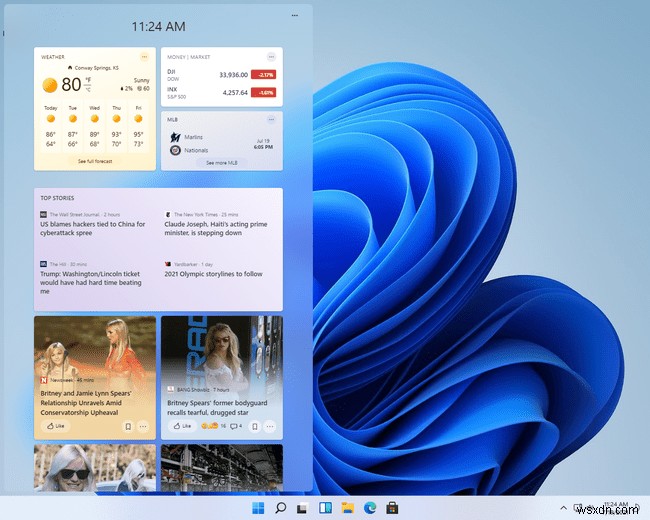The height and width of the screenshot is (520, 650).
Task: Show hidden icons in the system tray
Action: tap(563, 508)
